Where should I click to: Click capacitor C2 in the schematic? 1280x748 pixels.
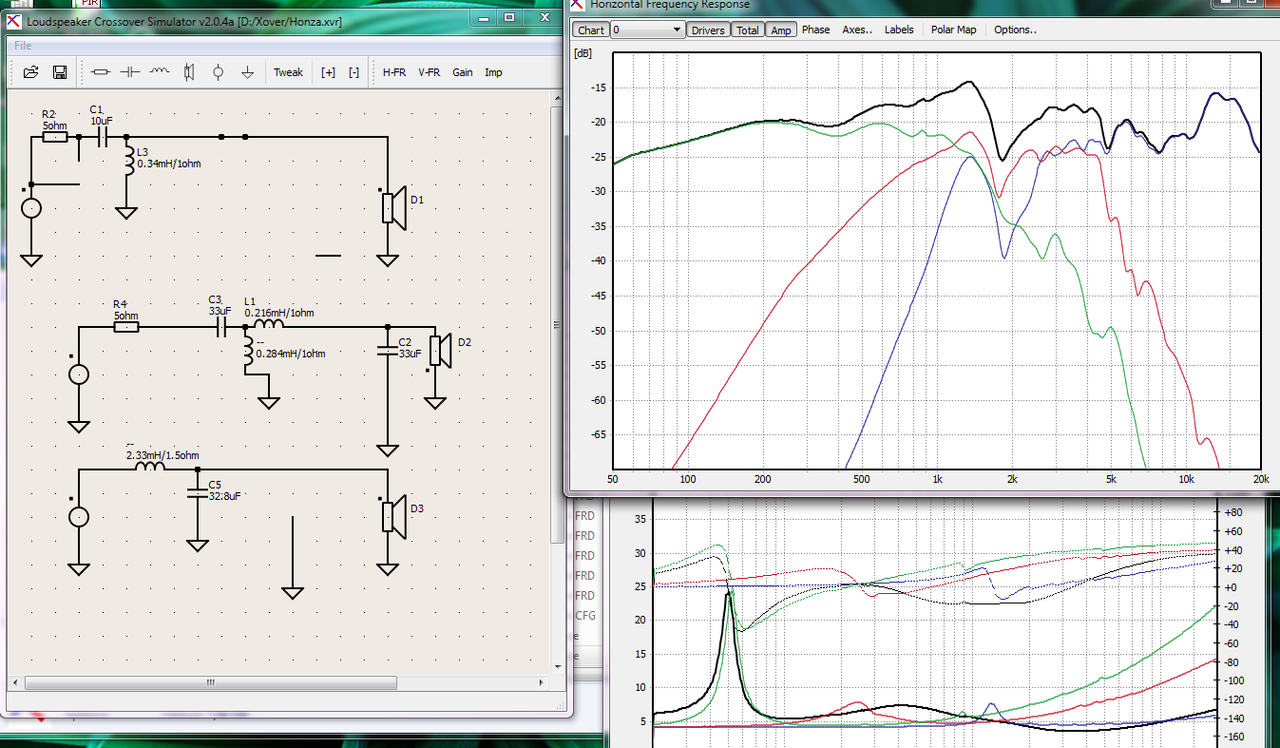[x=387, y=349]
